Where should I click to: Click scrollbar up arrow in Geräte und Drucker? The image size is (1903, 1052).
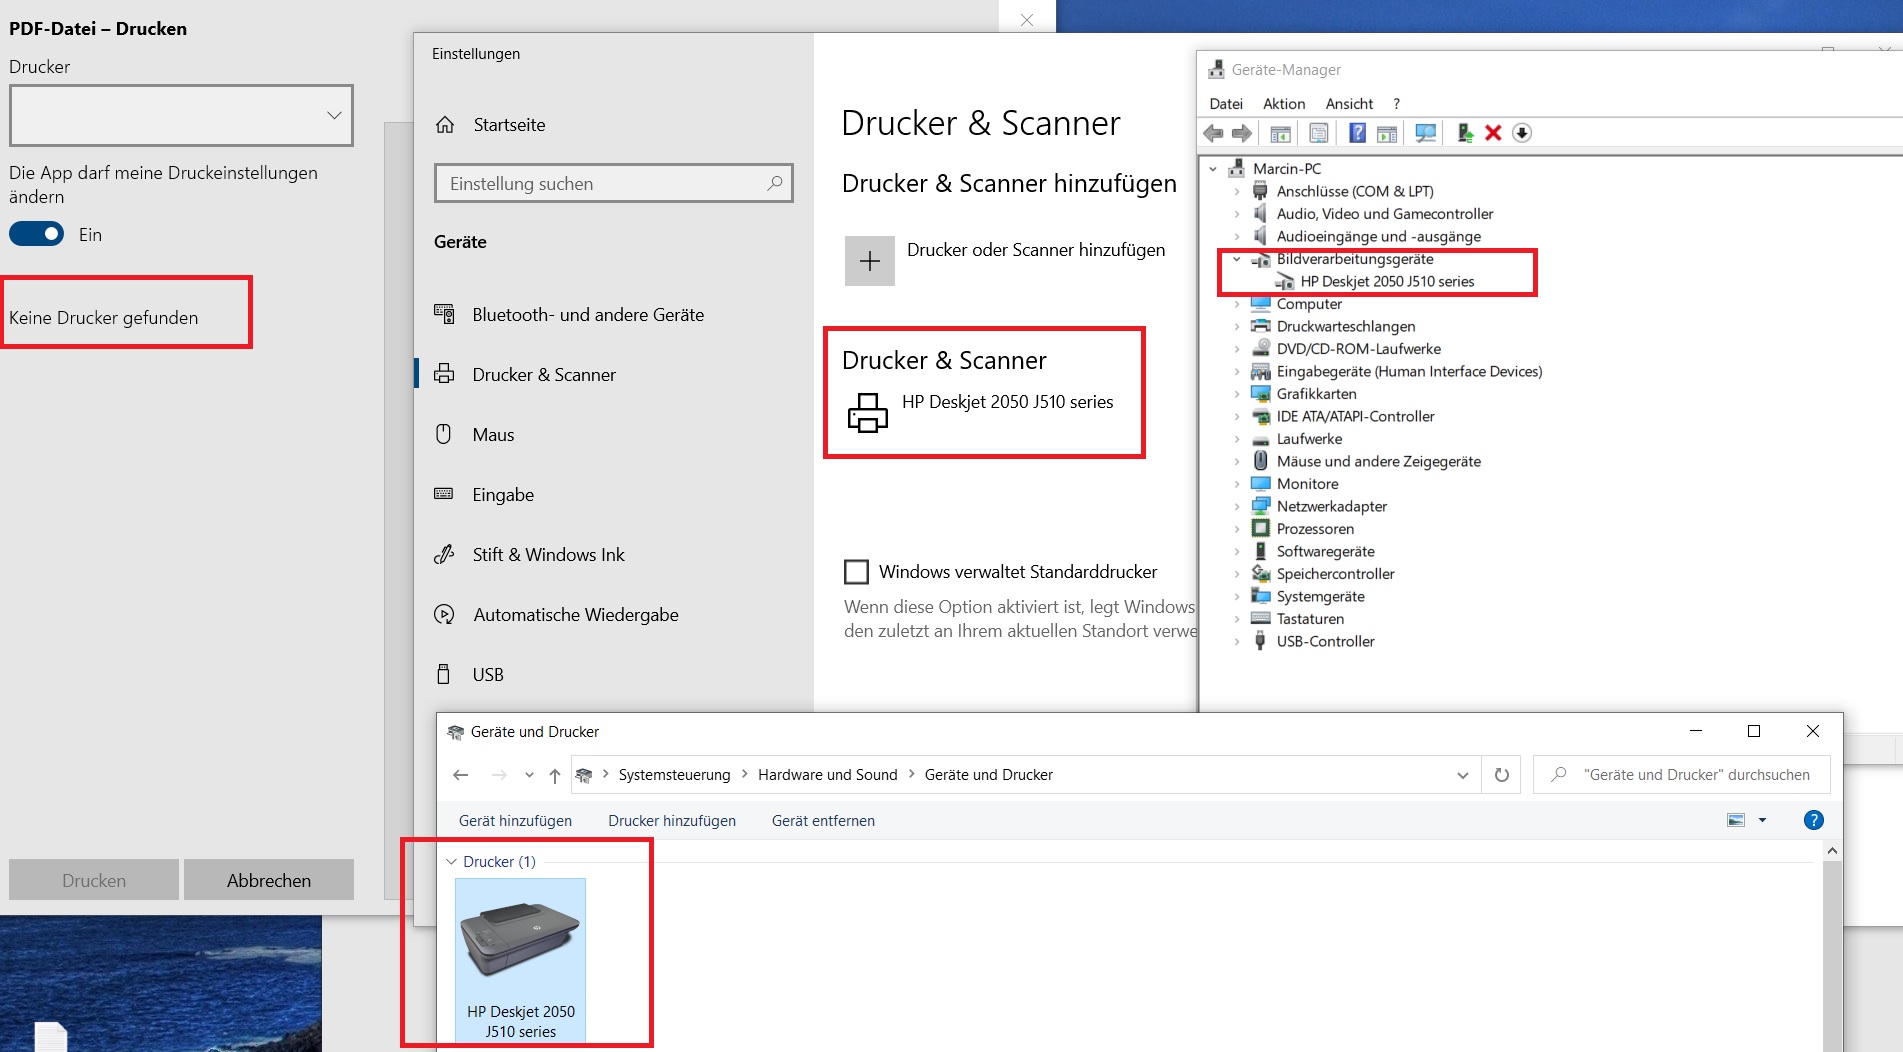(1832, 851)
